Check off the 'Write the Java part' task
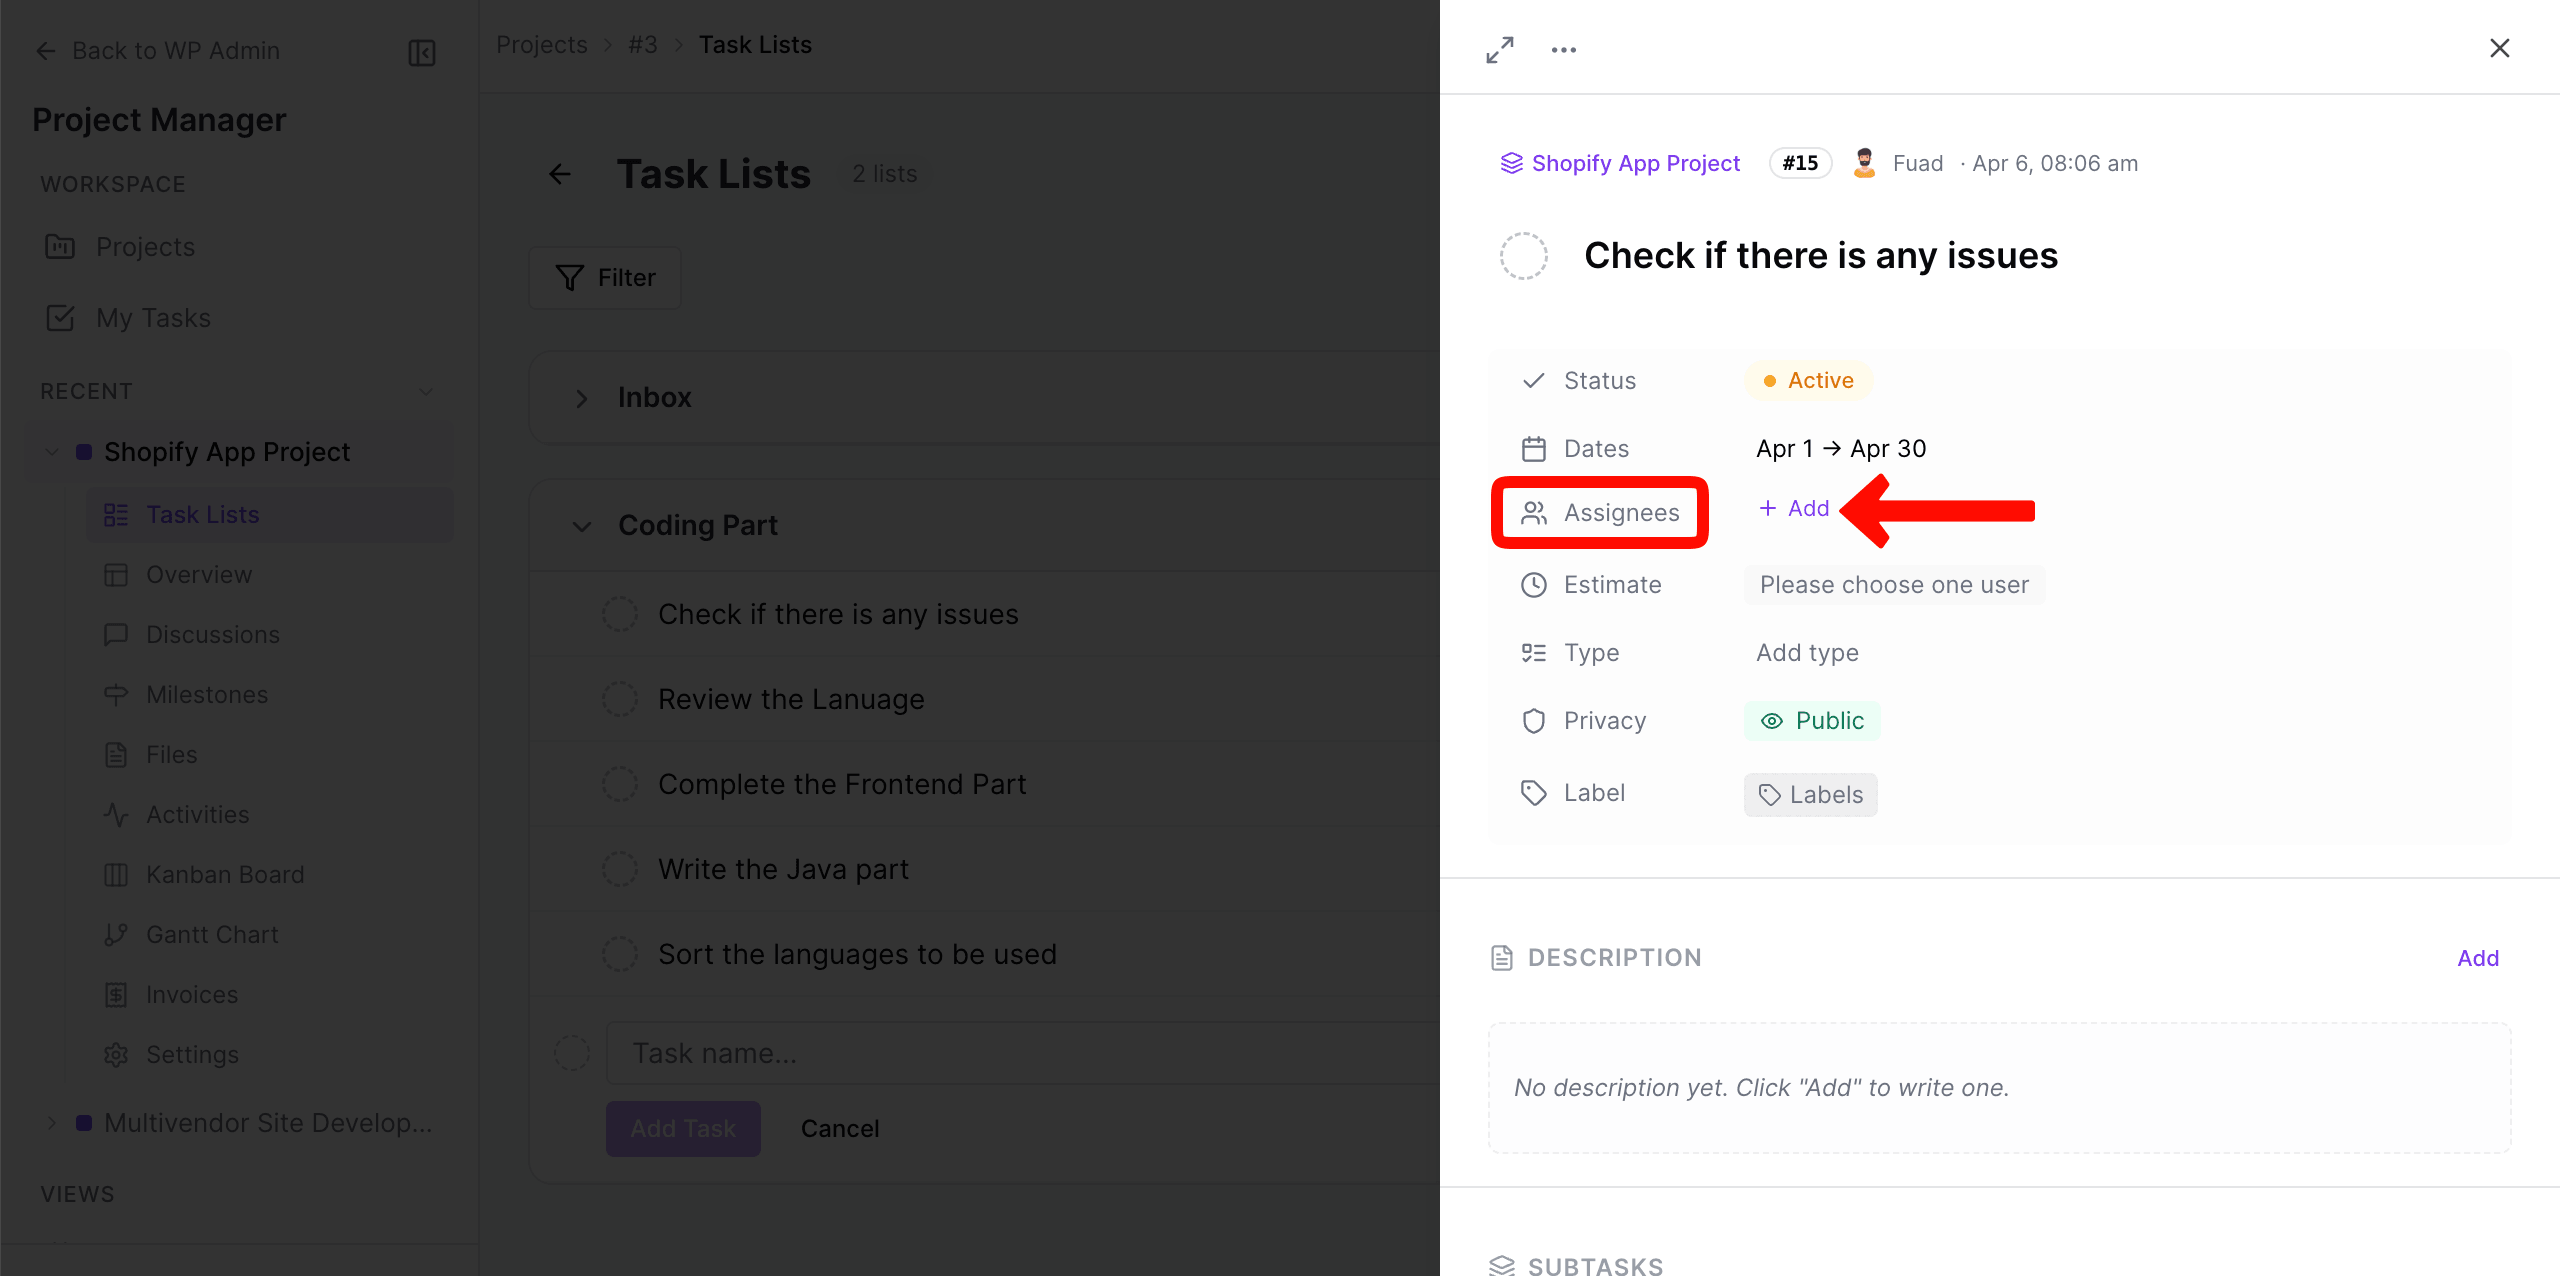2560x1276 pixels. tap(621, 869)
